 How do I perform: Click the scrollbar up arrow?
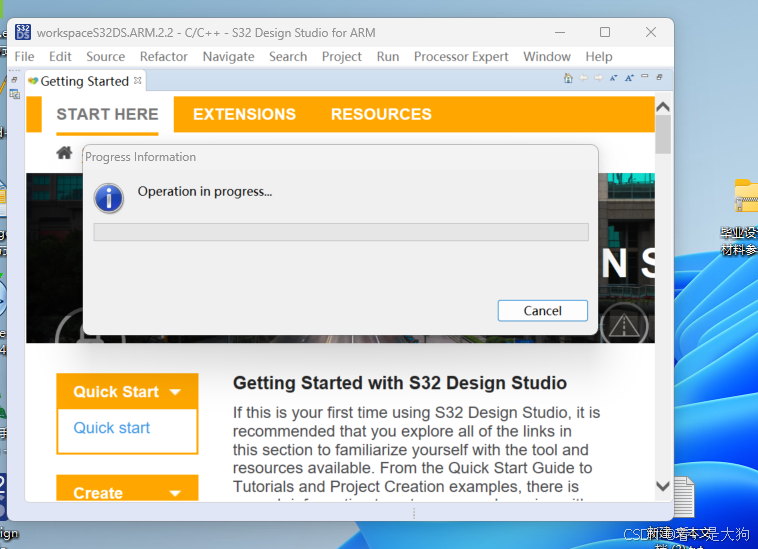pos(663,107)
